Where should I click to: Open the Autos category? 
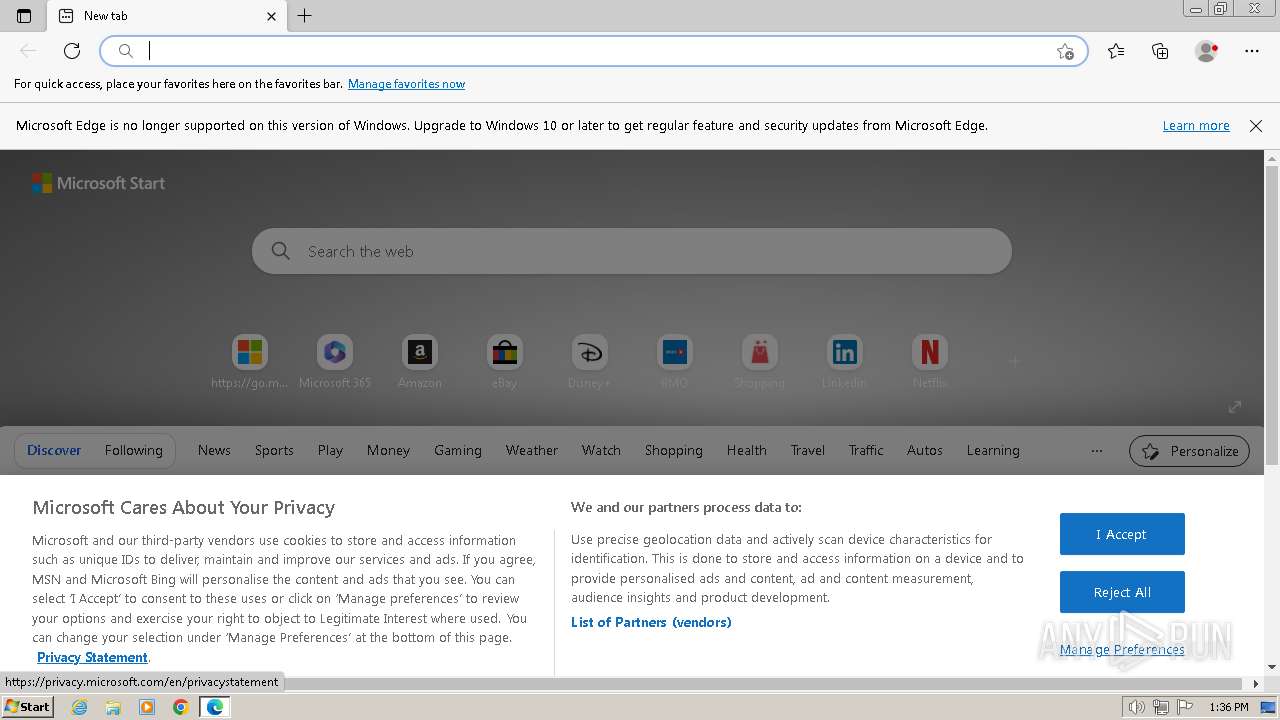[x=924, y=450]
